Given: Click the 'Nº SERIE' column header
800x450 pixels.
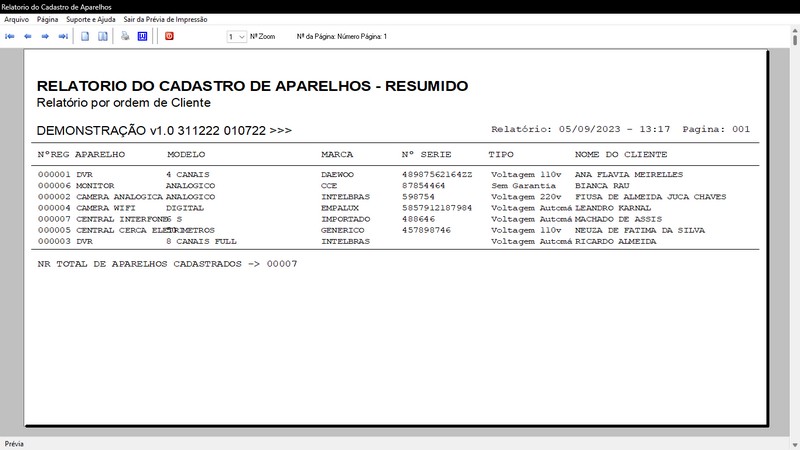Looking at the screenshot, I should point(427,154).
